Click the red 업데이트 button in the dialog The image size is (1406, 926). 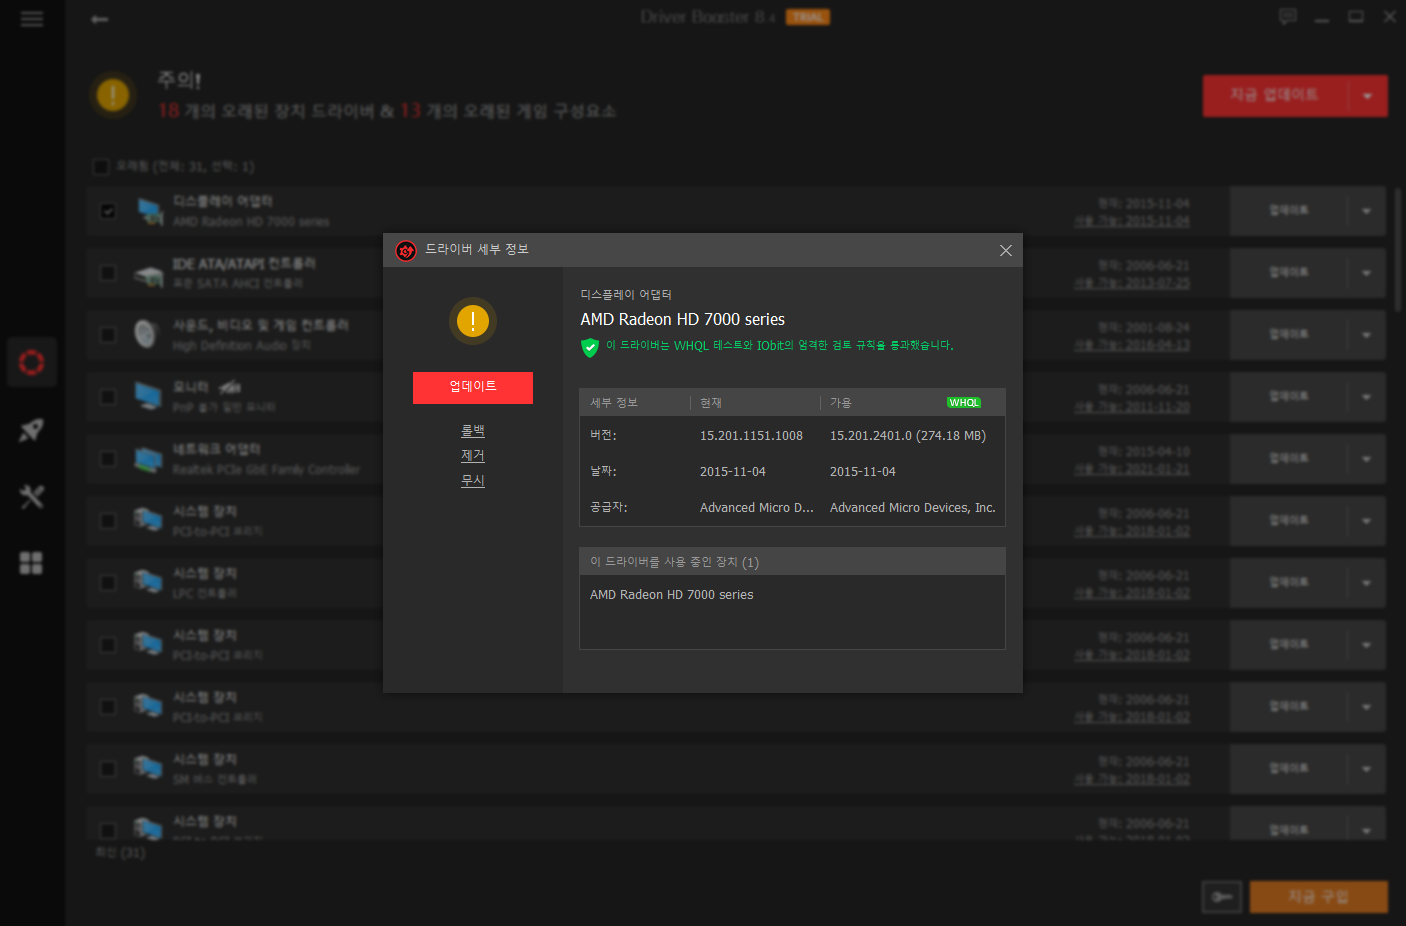click(472, 387)
